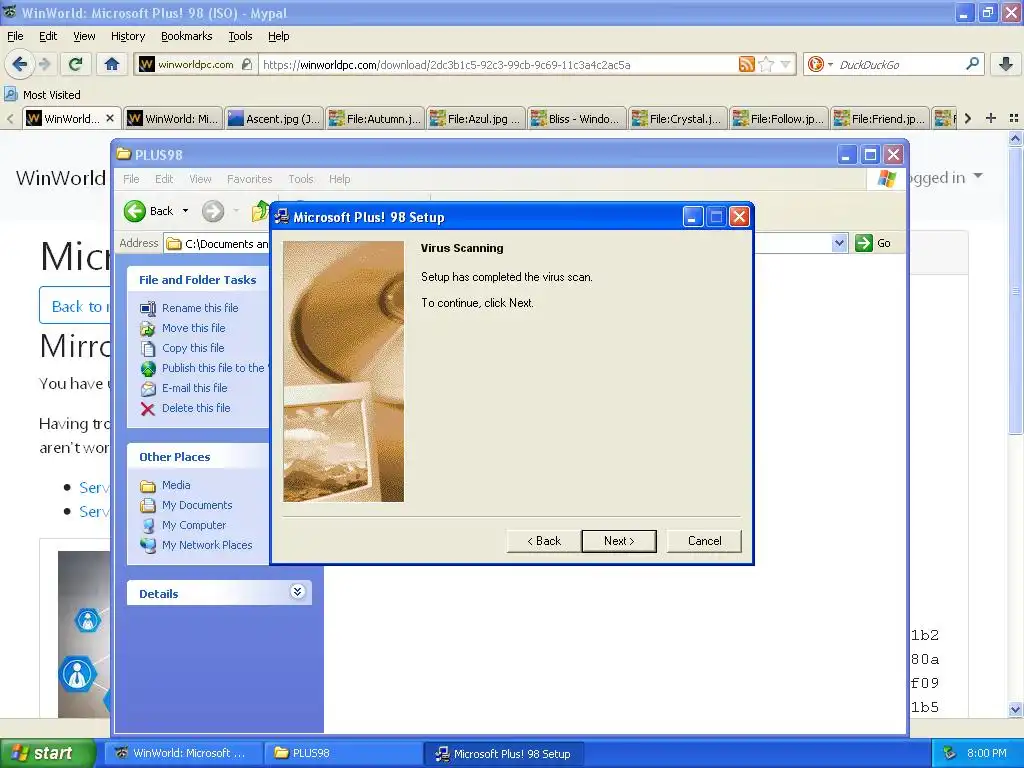Open browser Tools menu
Image resolution: width=1024 pixels, height=768 pixels.
pyautogui.click(x=240, y=36)
